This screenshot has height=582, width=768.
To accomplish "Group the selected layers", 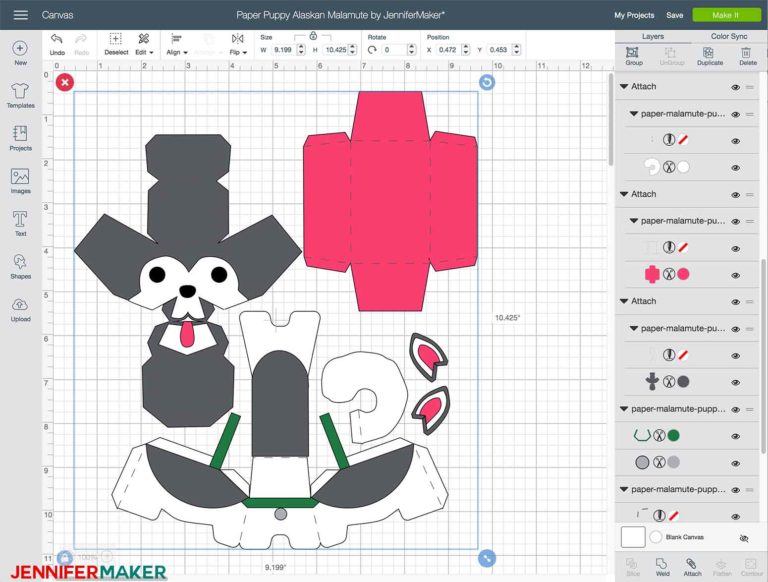I will tap(633, 56).
